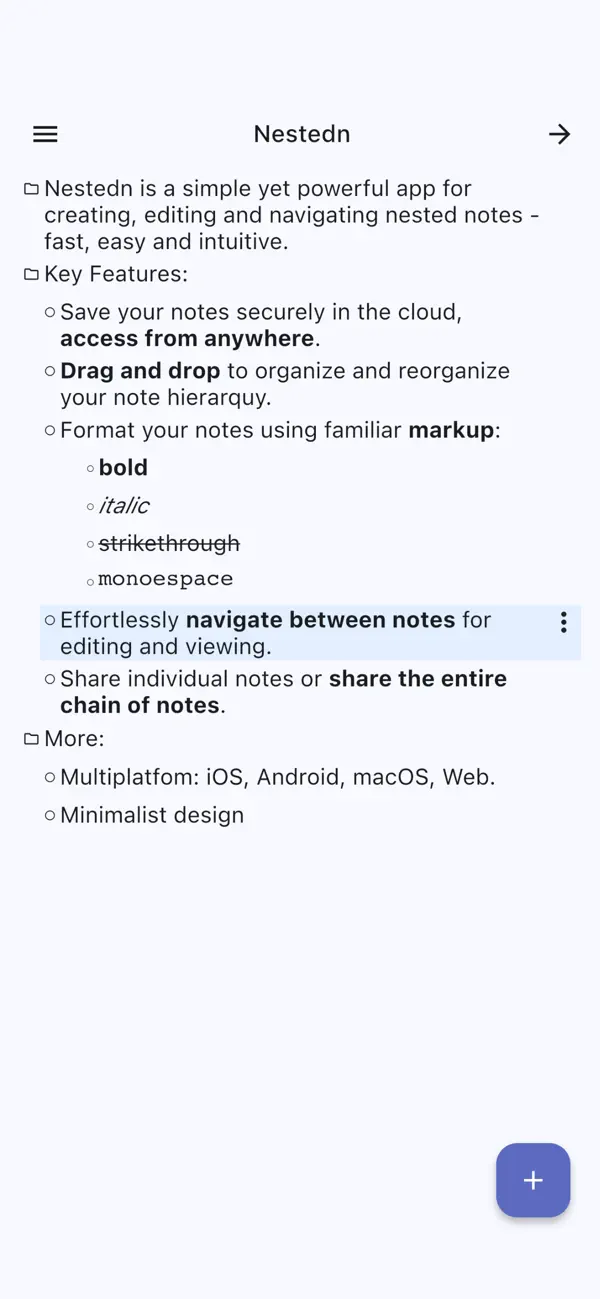This screenshot has width=600, height=1299.
Task: Click the circle bullet beside 'bold'
Action: [88, 467]
